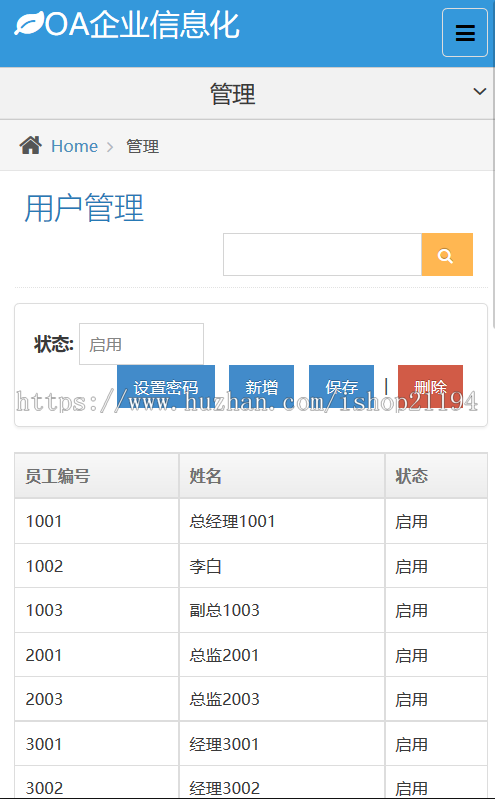Go to Home breadcrumb link

[74, 146]
